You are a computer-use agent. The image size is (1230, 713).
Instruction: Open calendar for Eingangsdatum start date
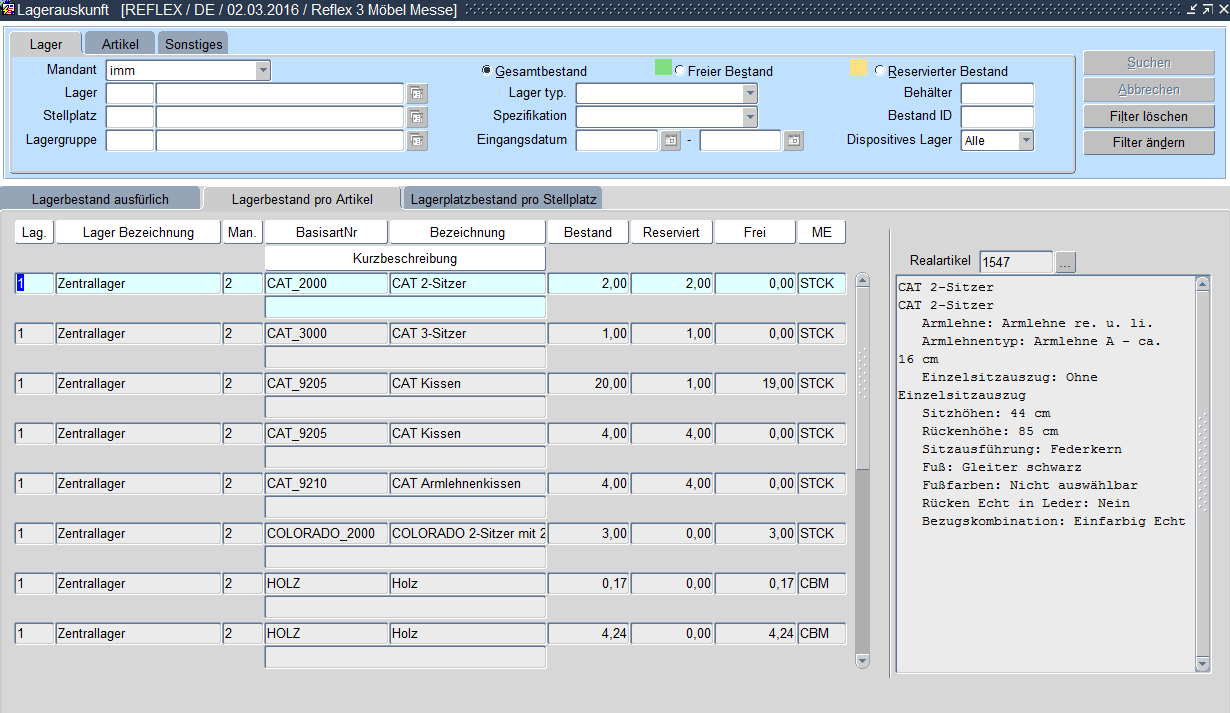671,141
